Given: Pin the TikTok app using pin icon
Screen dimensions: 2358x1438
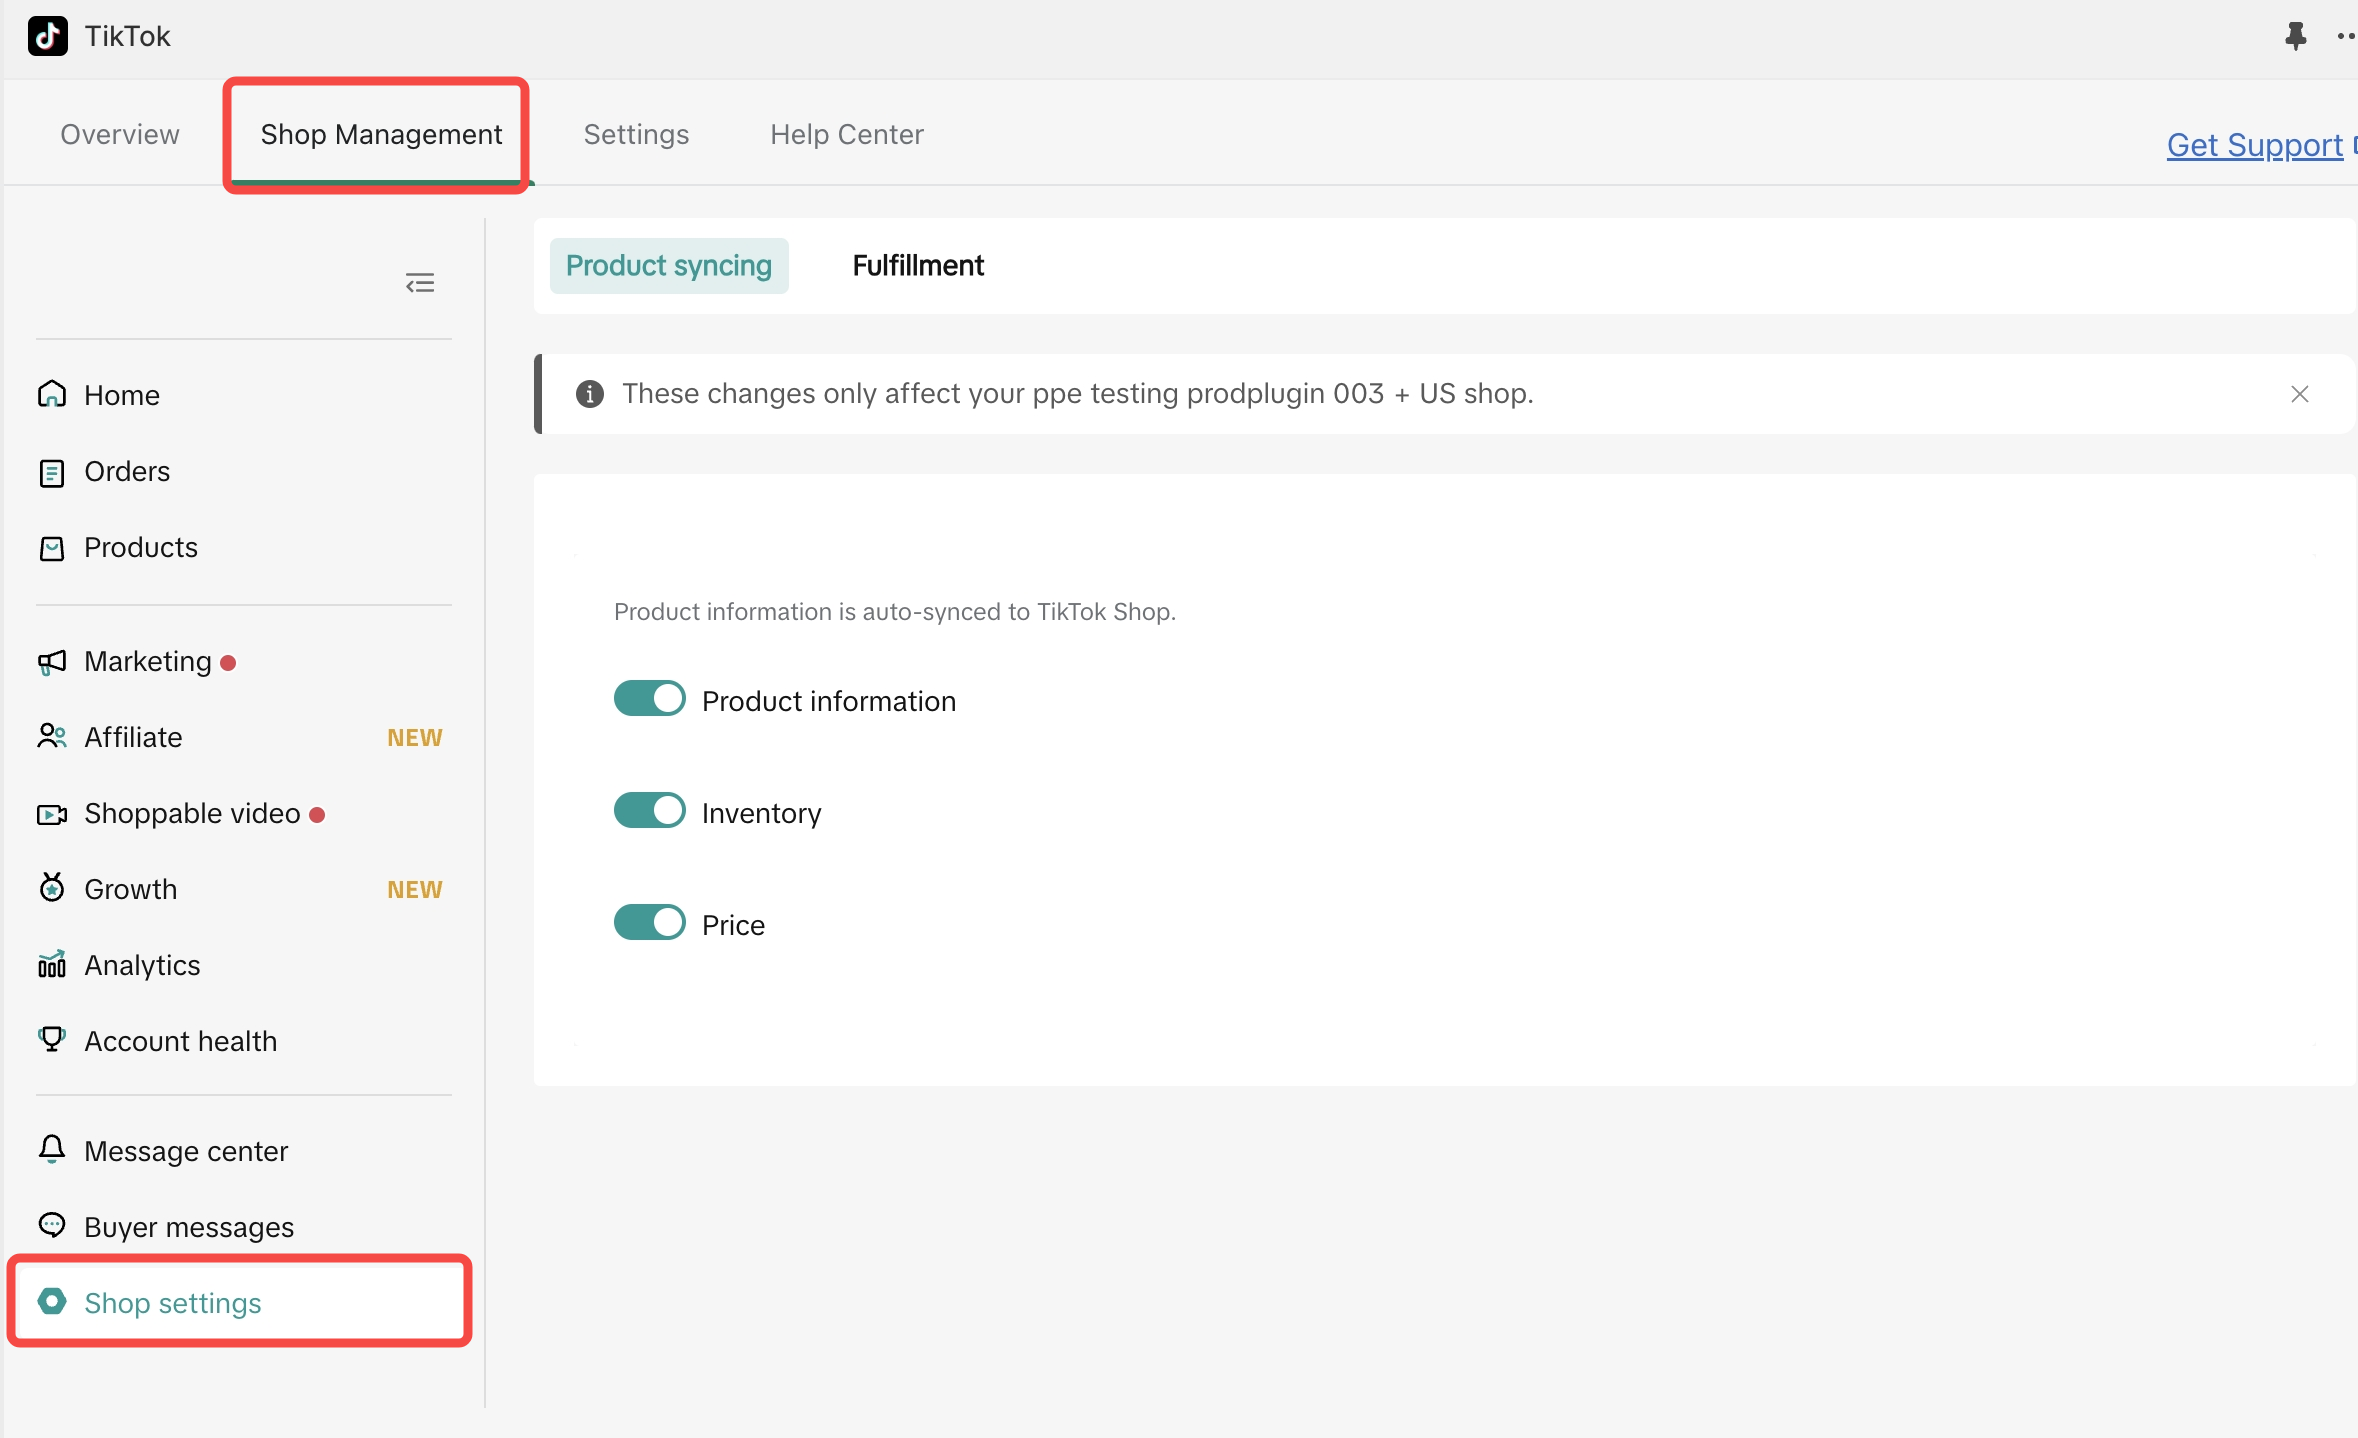Looking at the screenshot, I should click(2295, 36).
